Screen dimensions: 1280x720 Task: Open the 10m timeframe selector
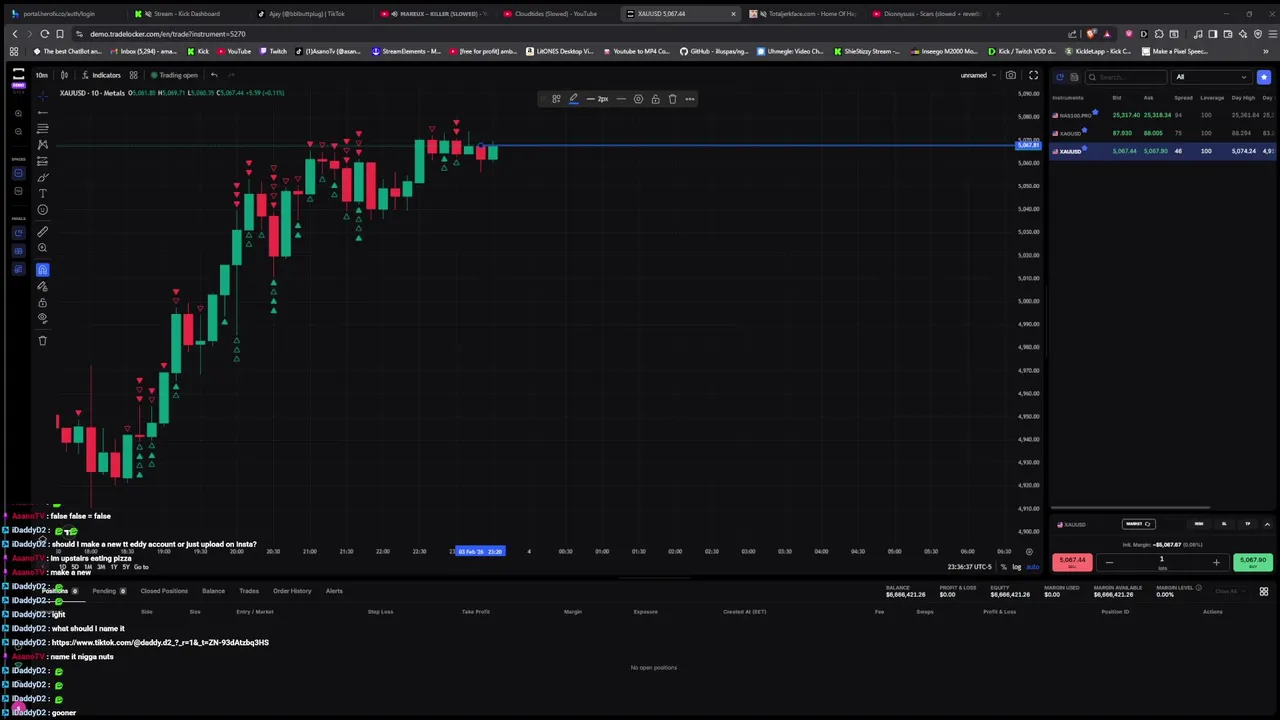(x=41, y=75)
